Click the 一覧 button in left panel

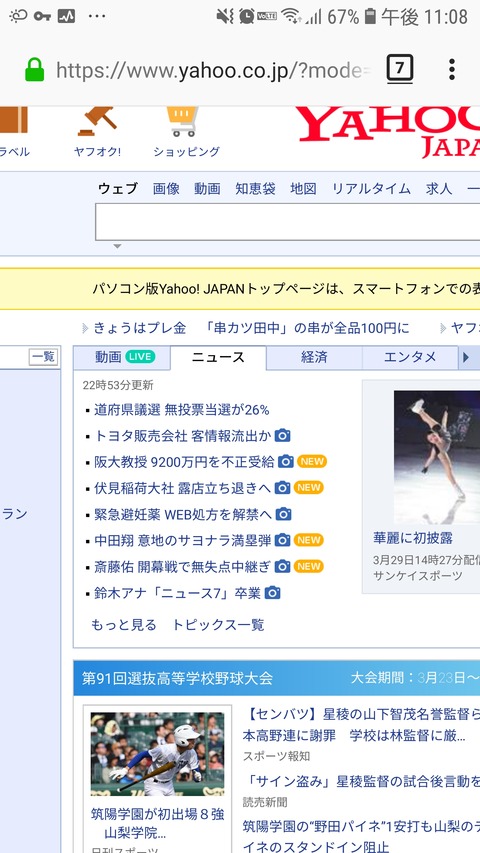tap(43, 357)
